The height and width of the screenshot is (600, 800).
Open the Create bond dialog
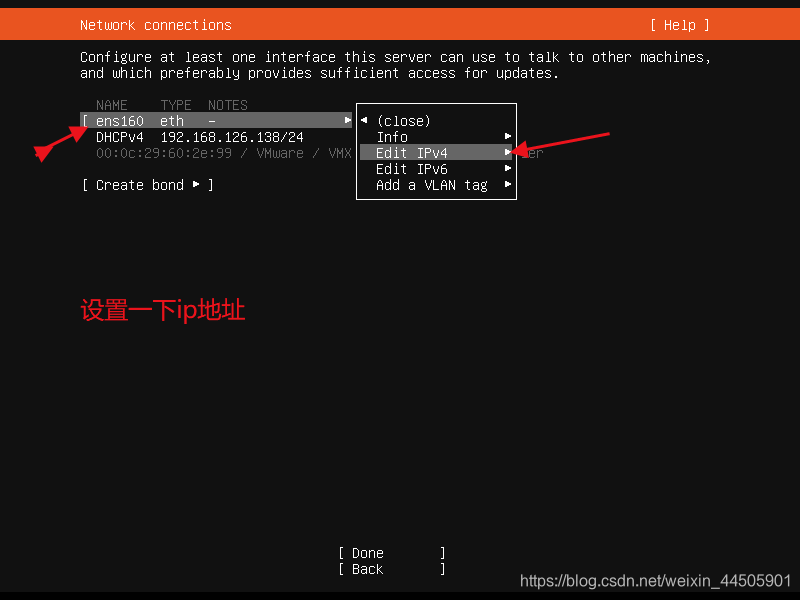tap(147, 185)
